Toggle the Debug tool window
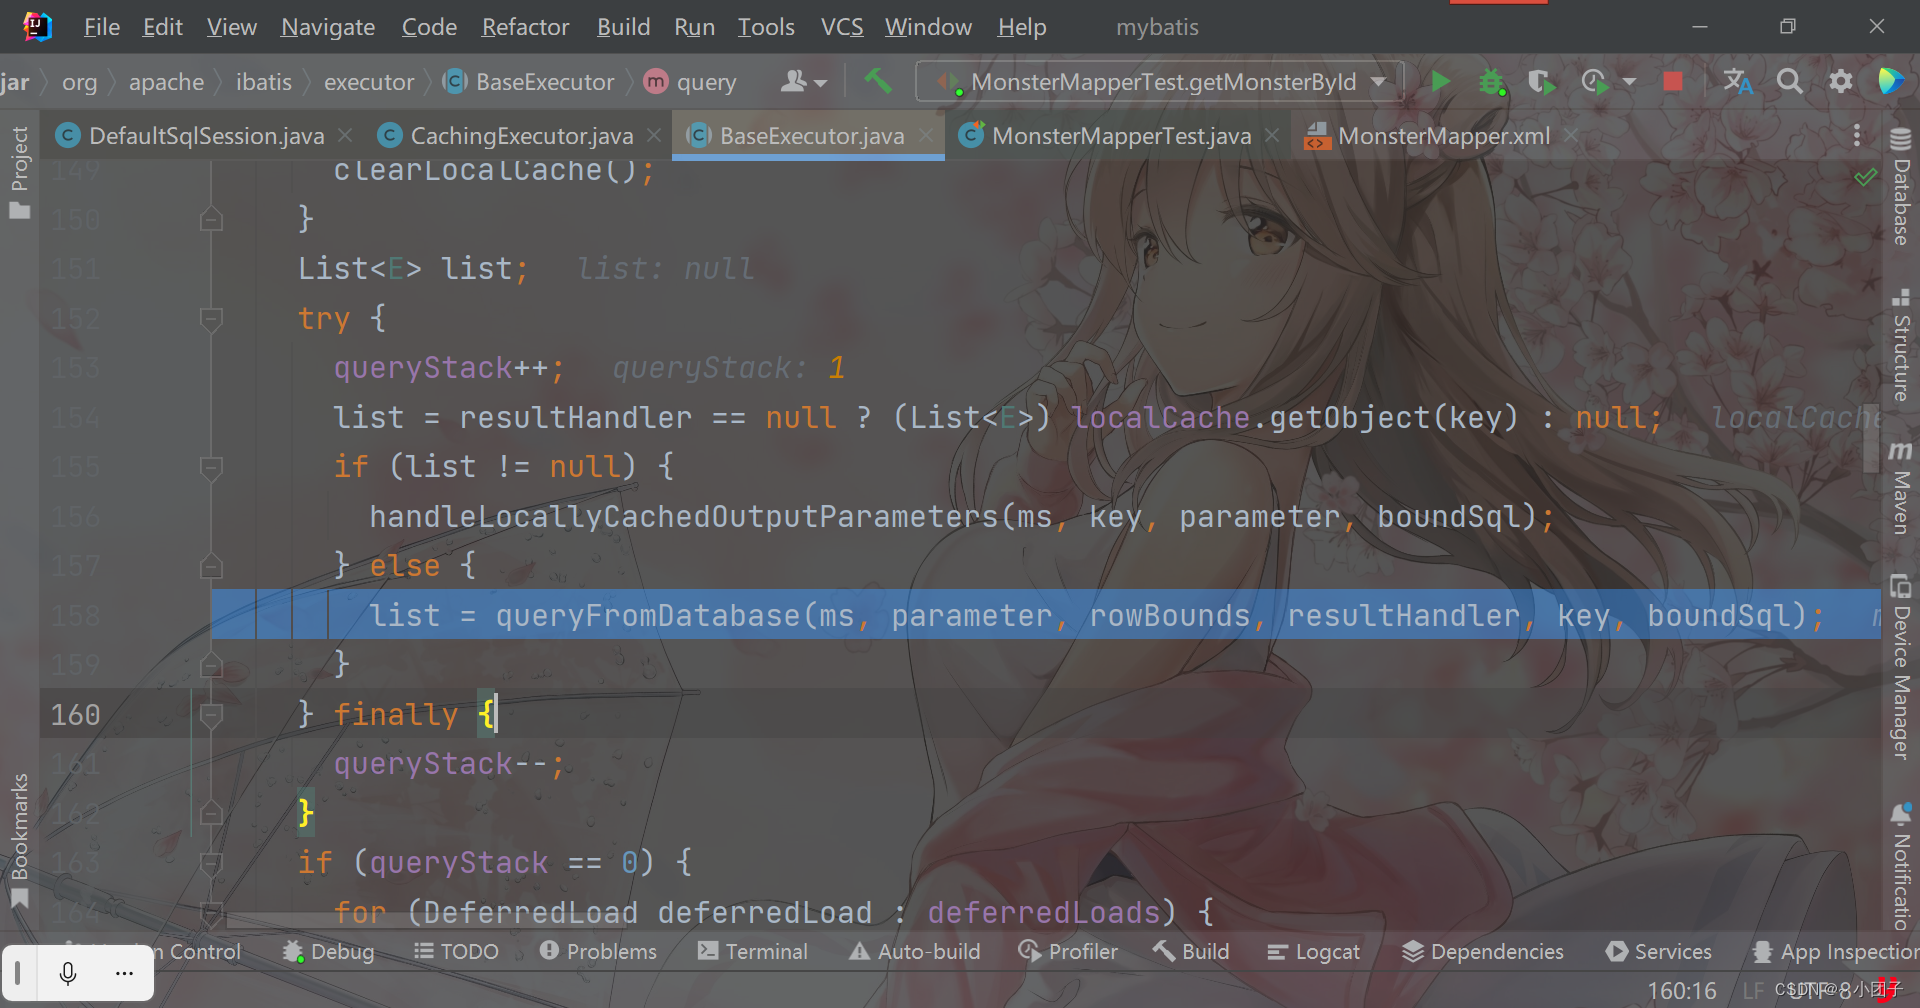Viewport: 1920px width, 1008px height. [x=328, y=951]
